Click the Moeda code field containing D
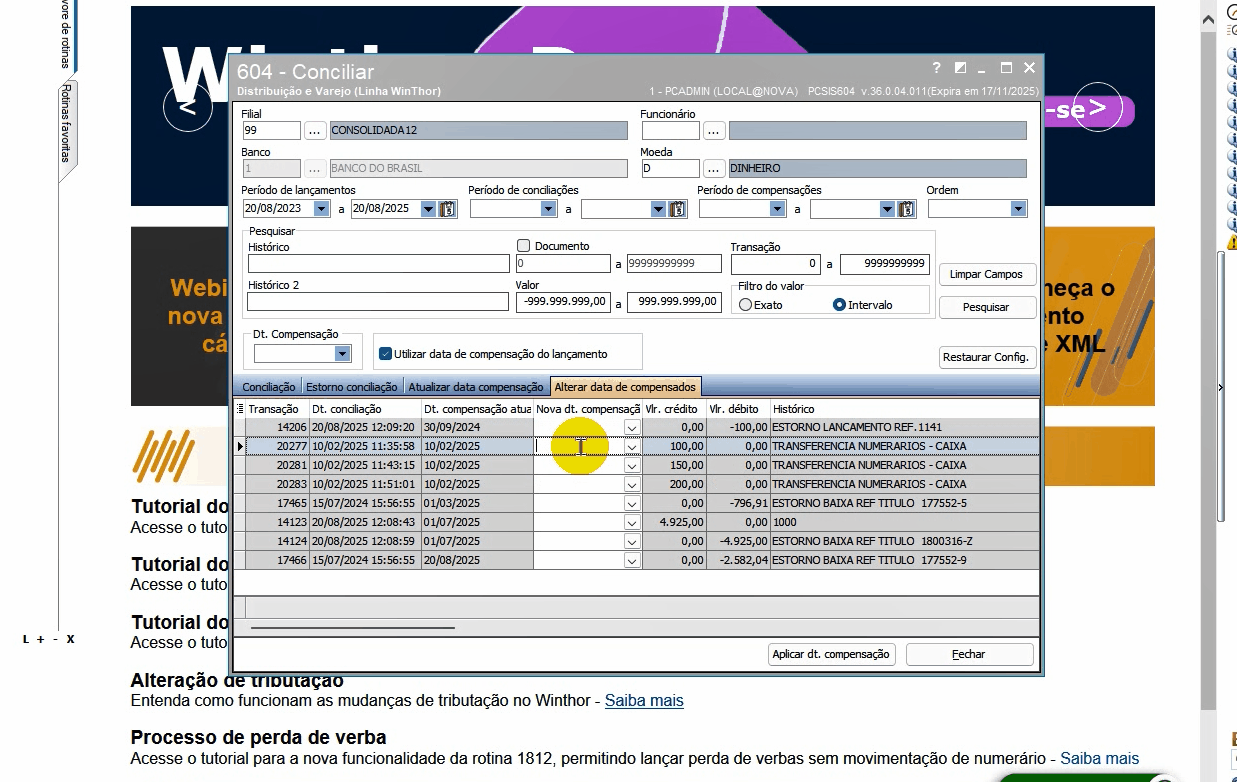This screenshot has width=1237, height=782. point(670,168)
